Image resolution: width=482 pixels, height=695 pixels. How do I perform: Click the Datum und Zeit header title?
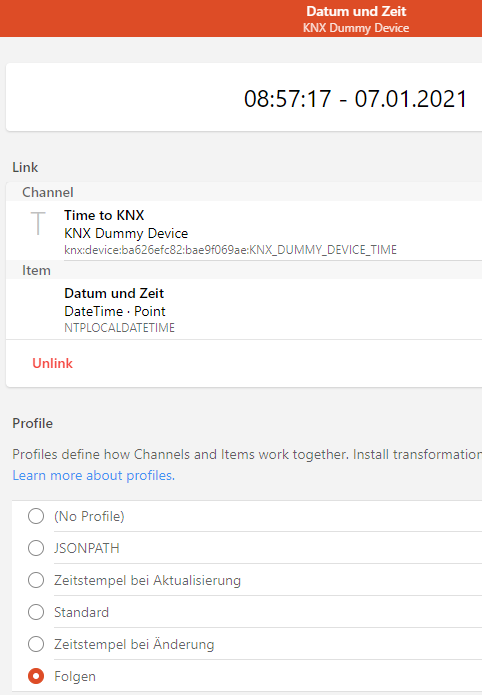(x=356, y=11)
